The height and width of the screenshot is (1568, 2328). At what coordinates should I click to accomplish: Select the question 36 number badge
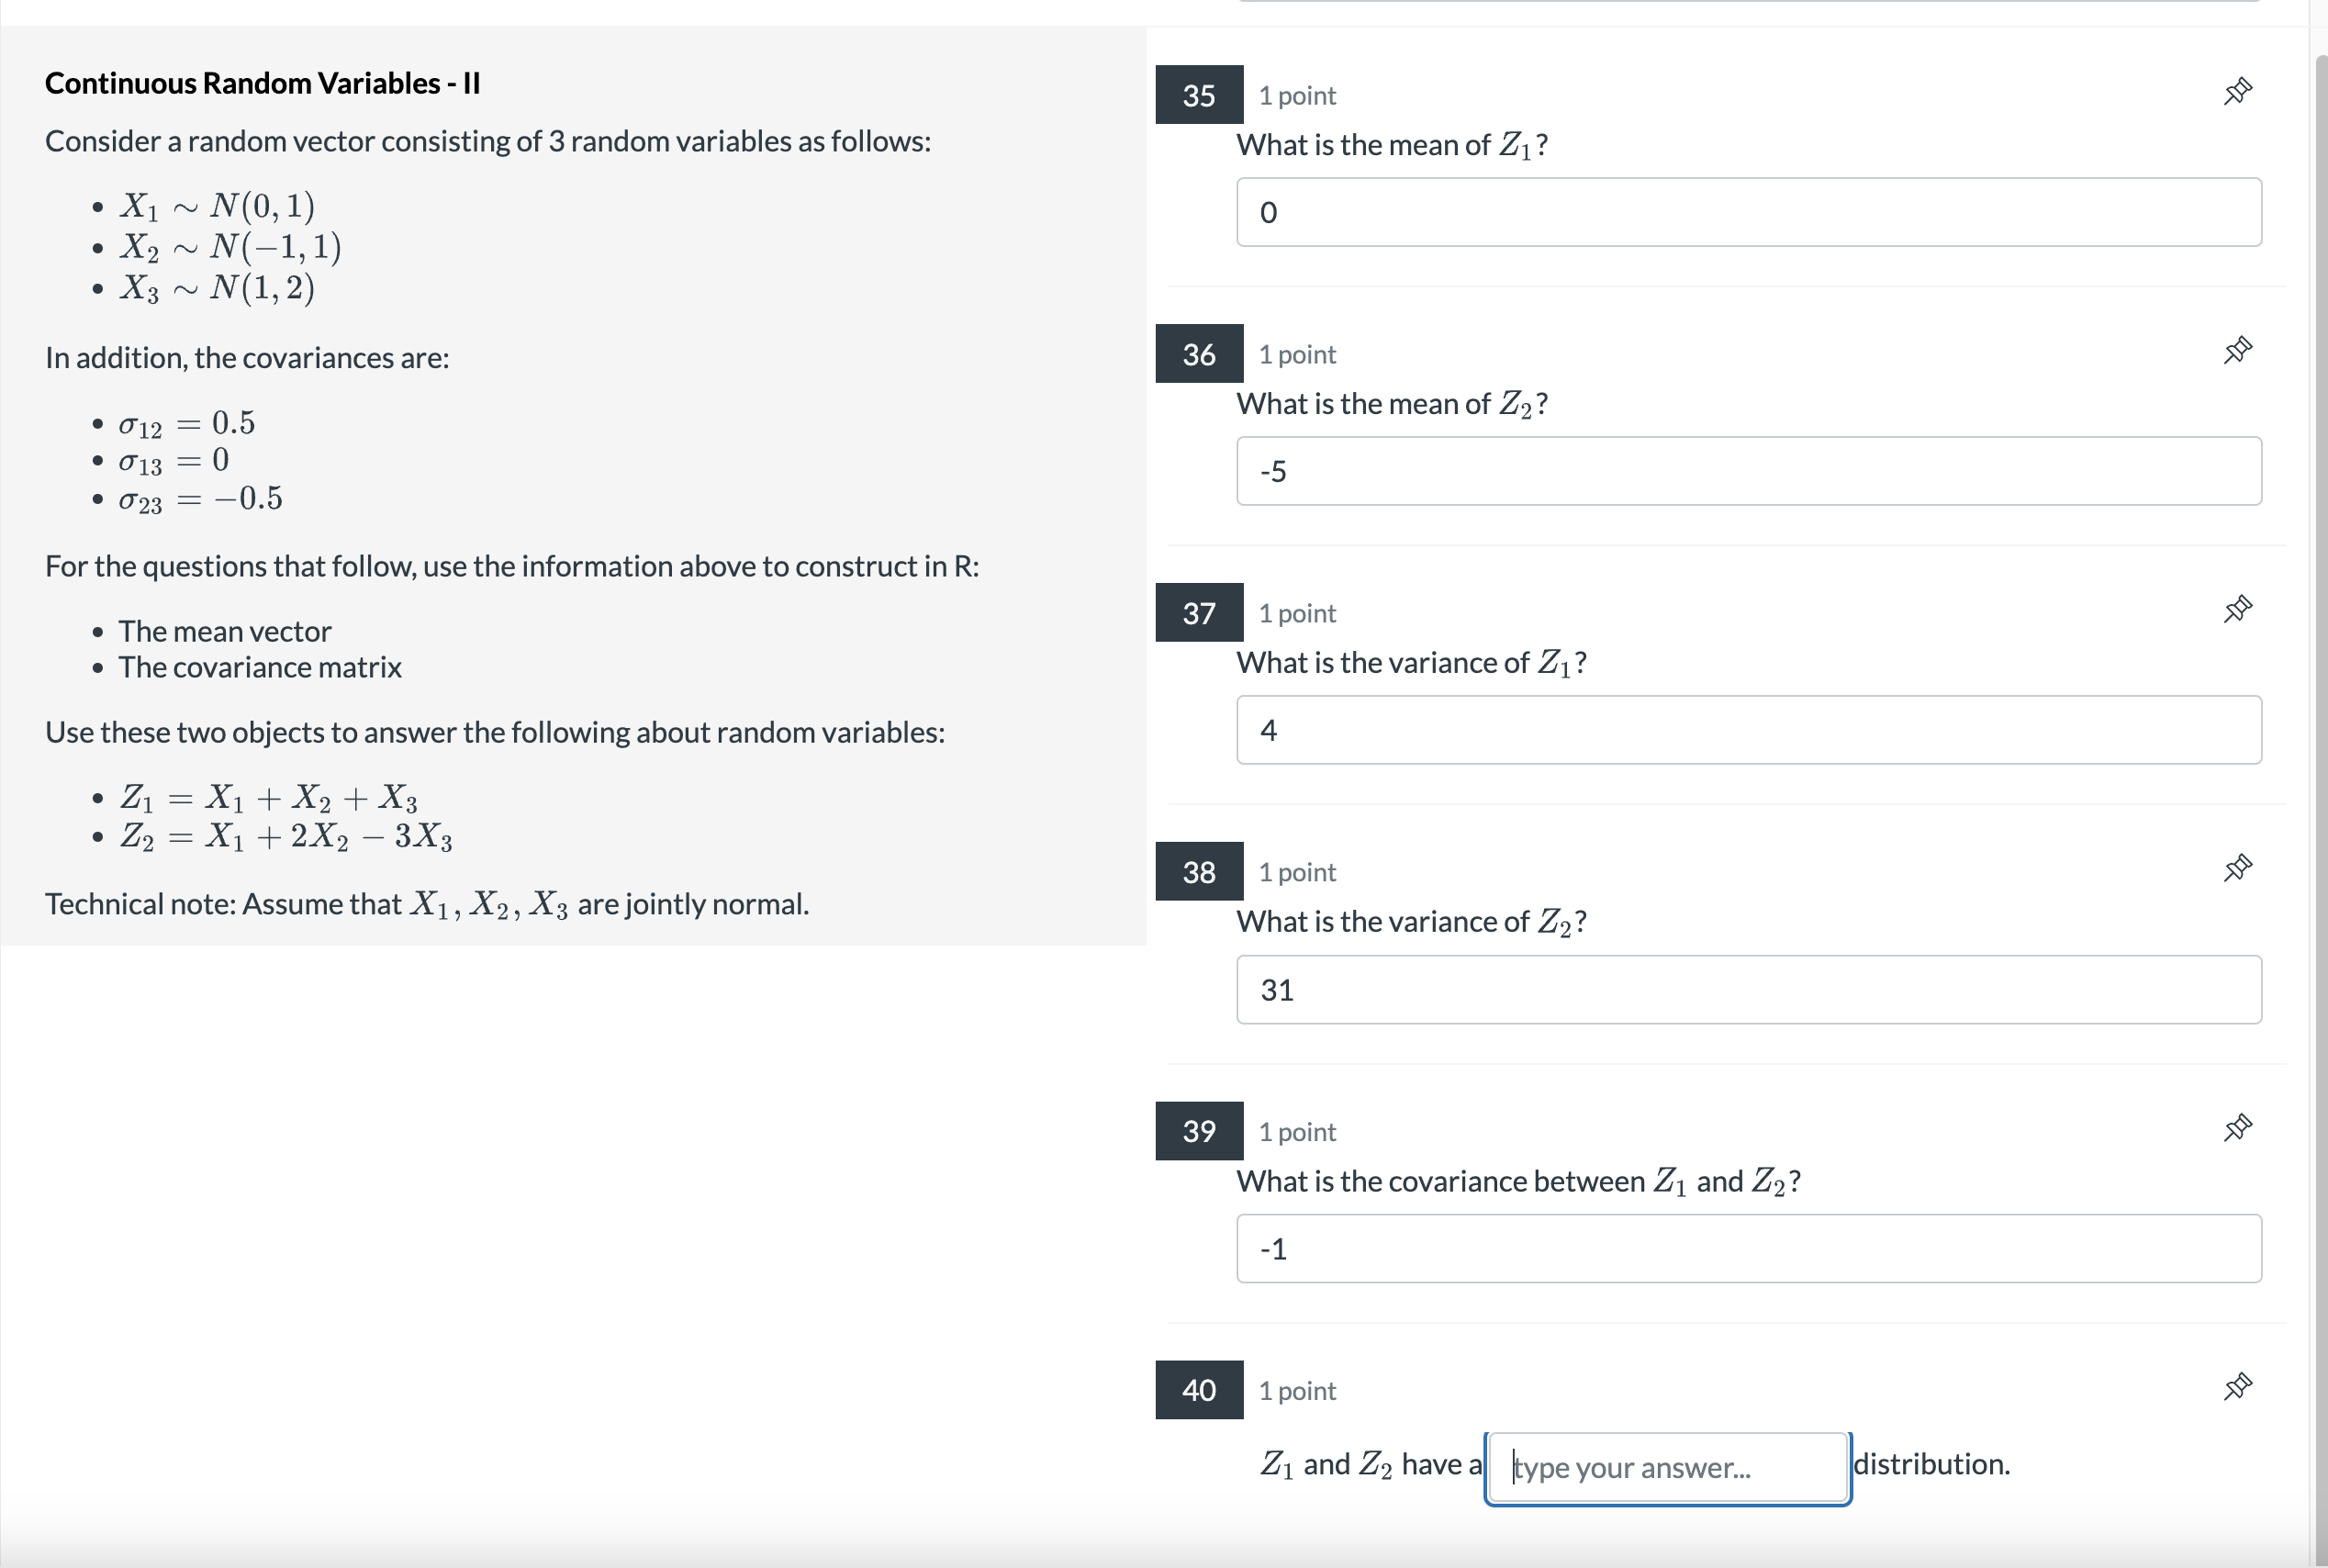1198,354
